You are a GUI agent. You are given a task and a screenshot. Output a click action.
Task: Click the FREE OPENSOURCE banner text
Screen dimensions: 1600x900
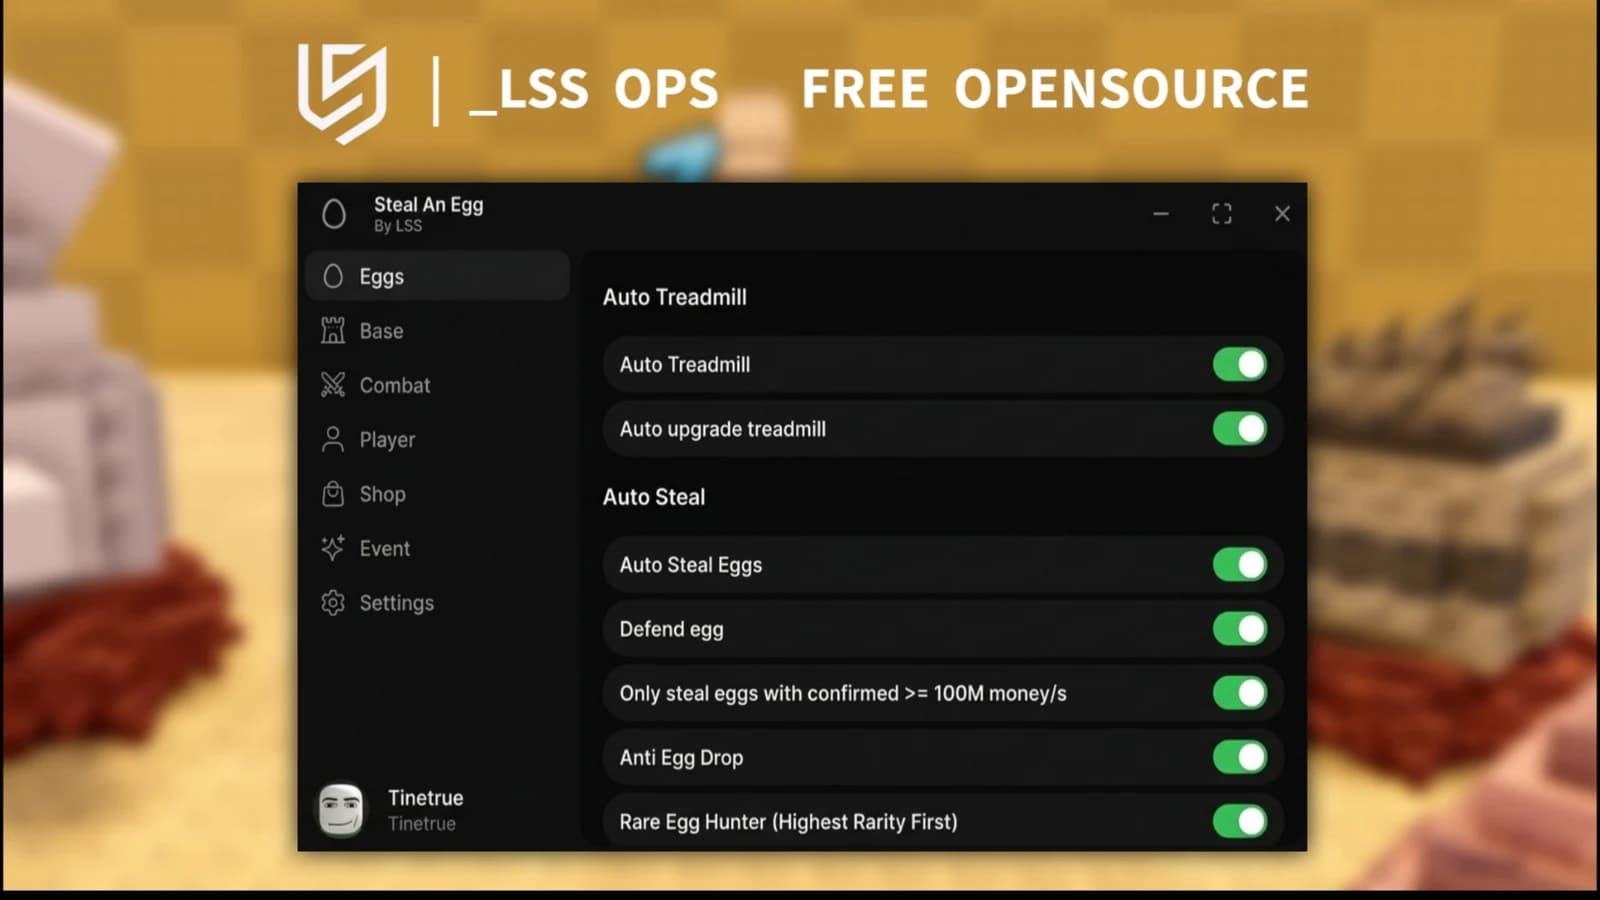point(1055,90)
